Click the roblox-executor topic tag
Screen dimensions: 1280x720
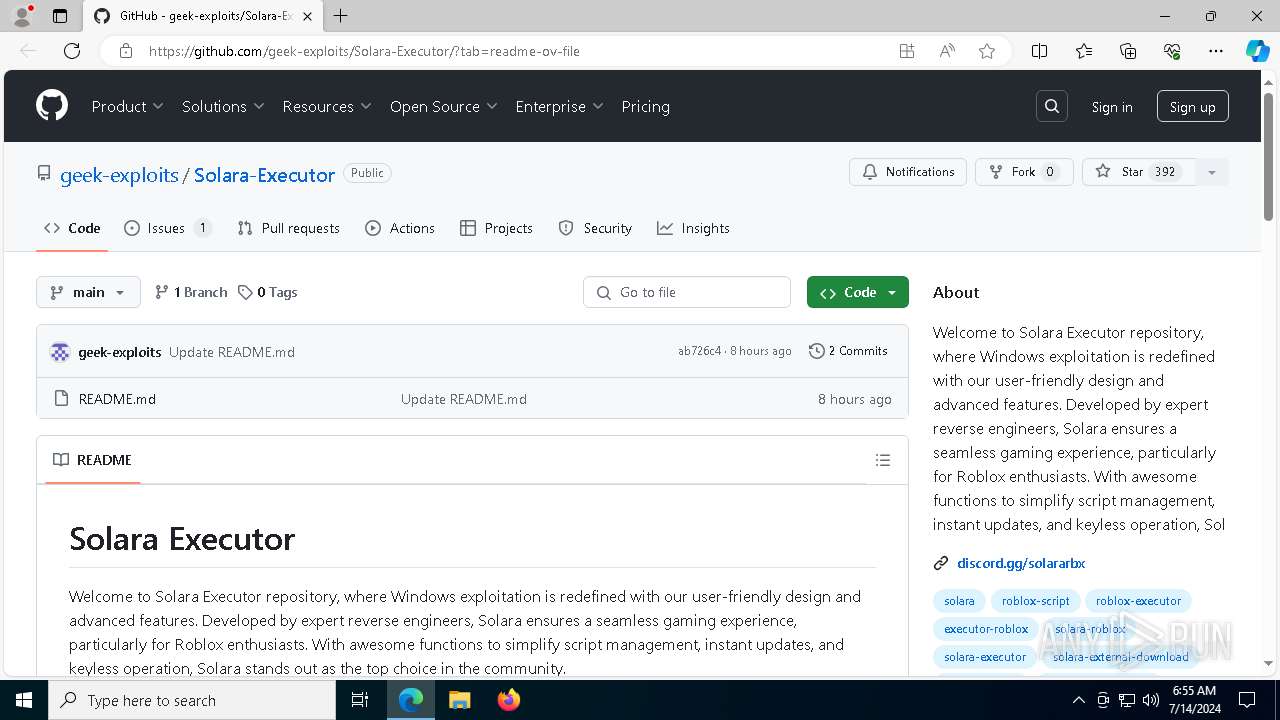pyautogui.click(x=1138, y=601)
